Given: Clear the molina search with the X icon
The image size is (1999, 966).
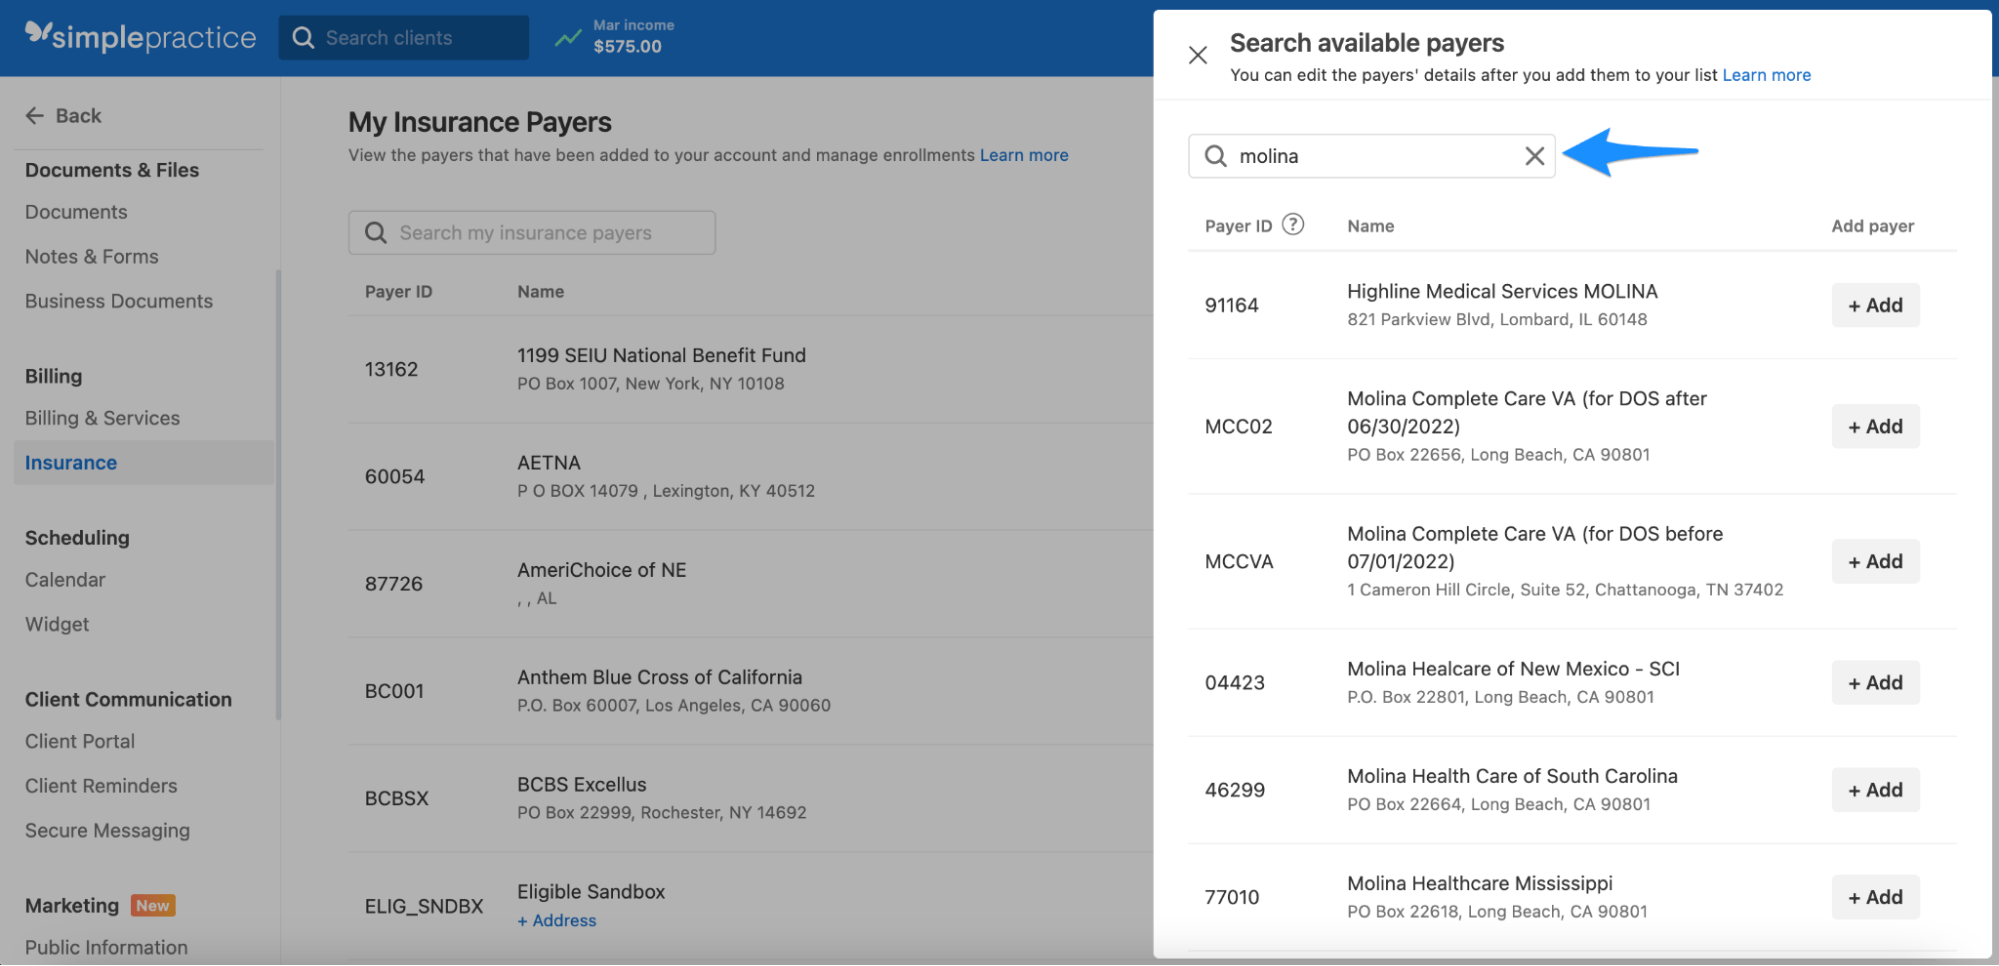Looking at the screenshot, I should 1535,156.
